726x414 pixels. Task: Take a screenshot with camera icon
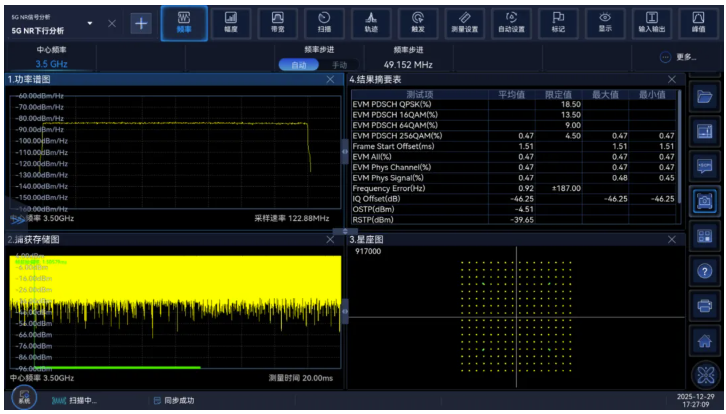pyautogui.click(x=704, y=201)
